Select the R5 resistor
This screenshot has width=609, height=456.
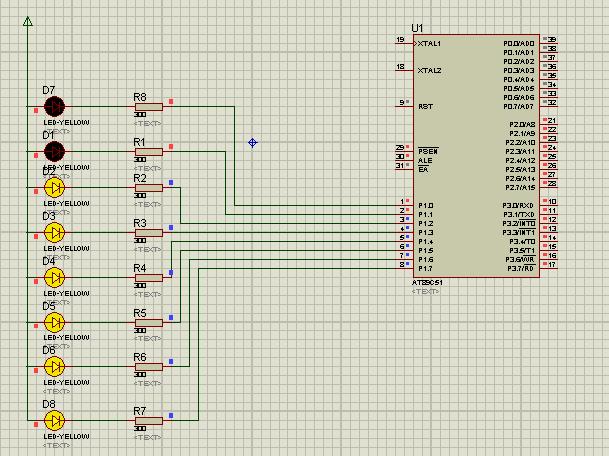[149, 323]
